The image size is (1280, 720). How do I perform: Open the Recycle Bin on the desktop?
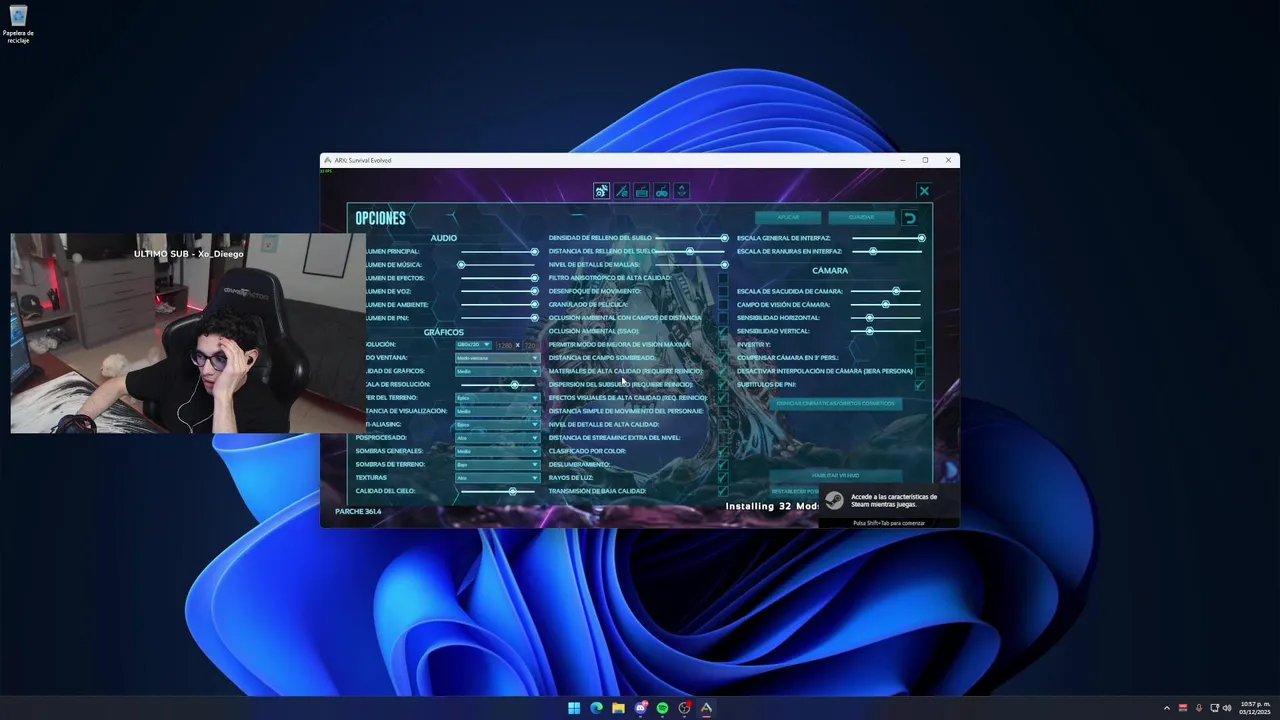(18, 24)
